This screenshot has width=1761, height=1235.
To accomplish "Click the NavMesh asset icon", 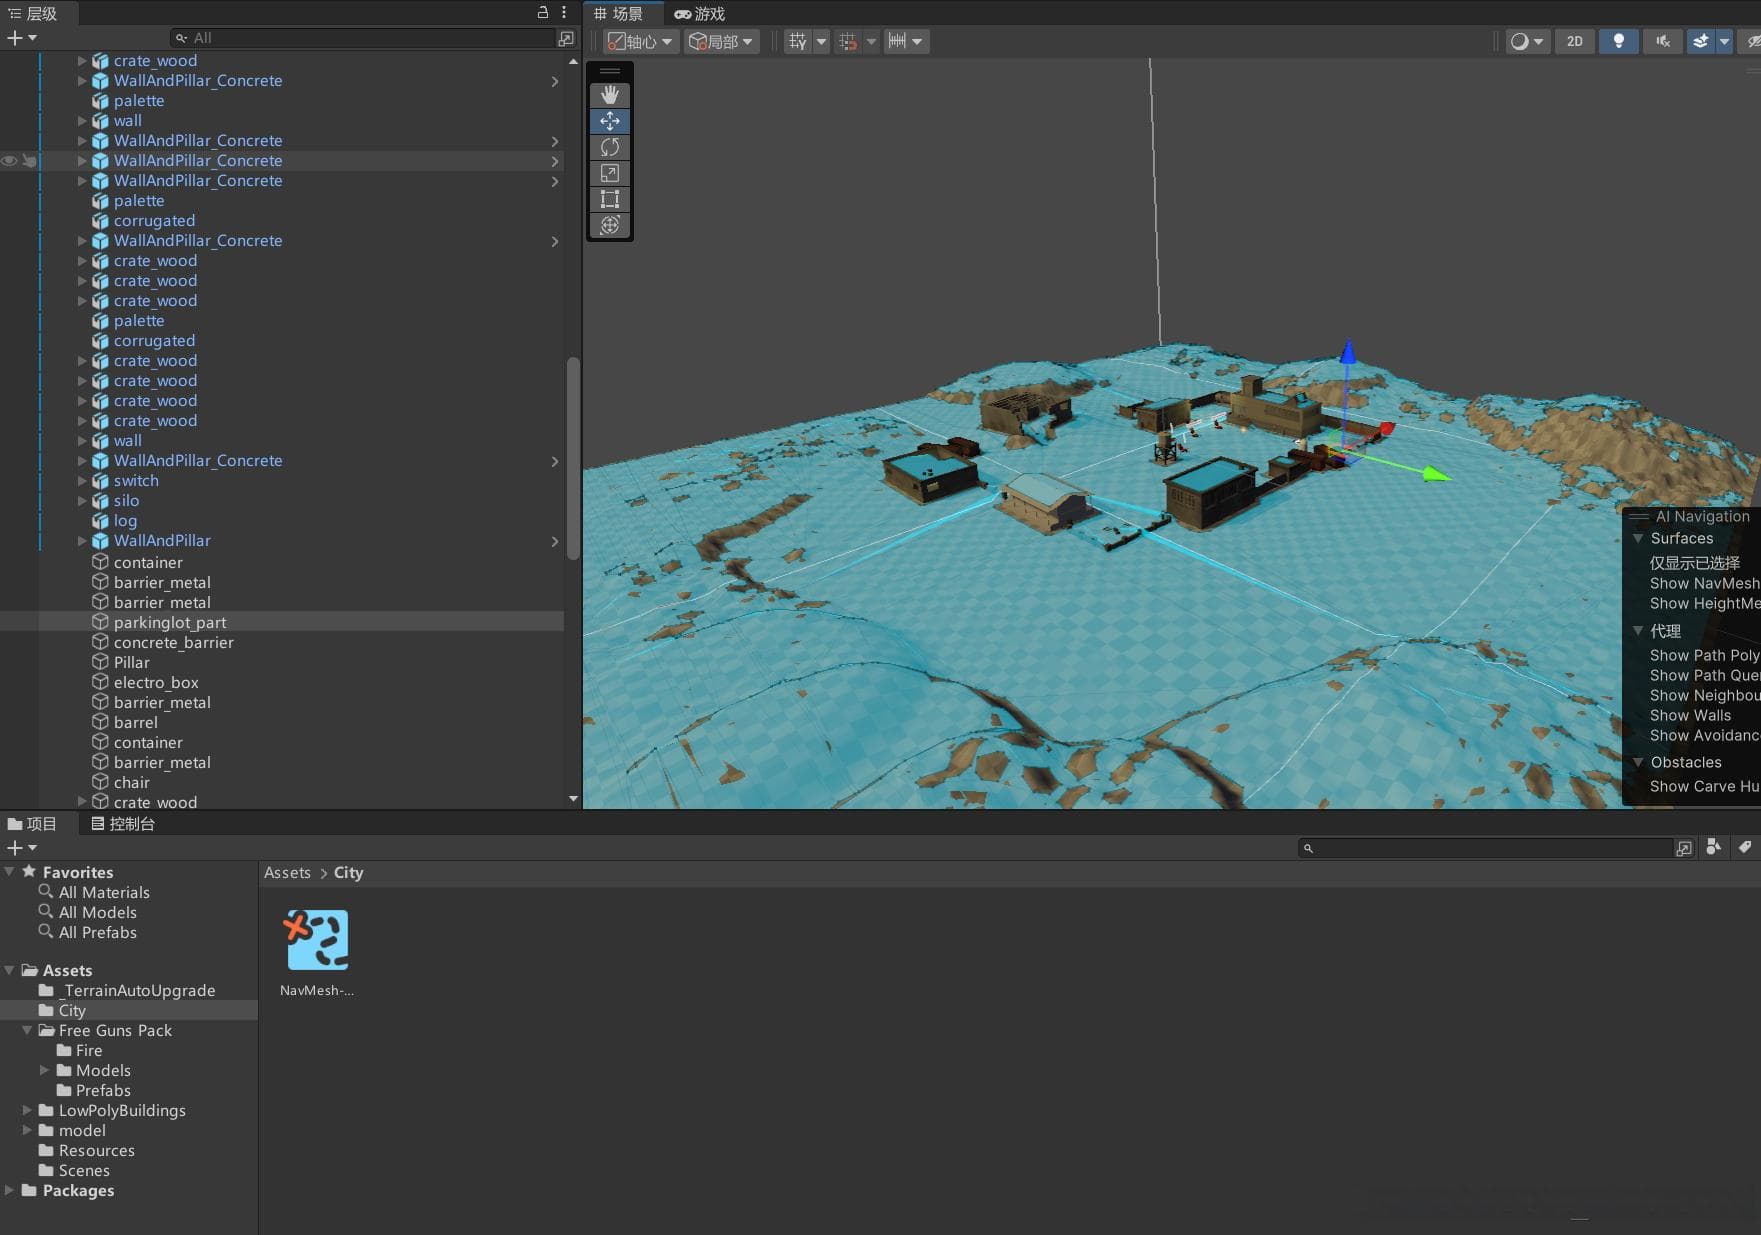I will [x=317, y=940].
